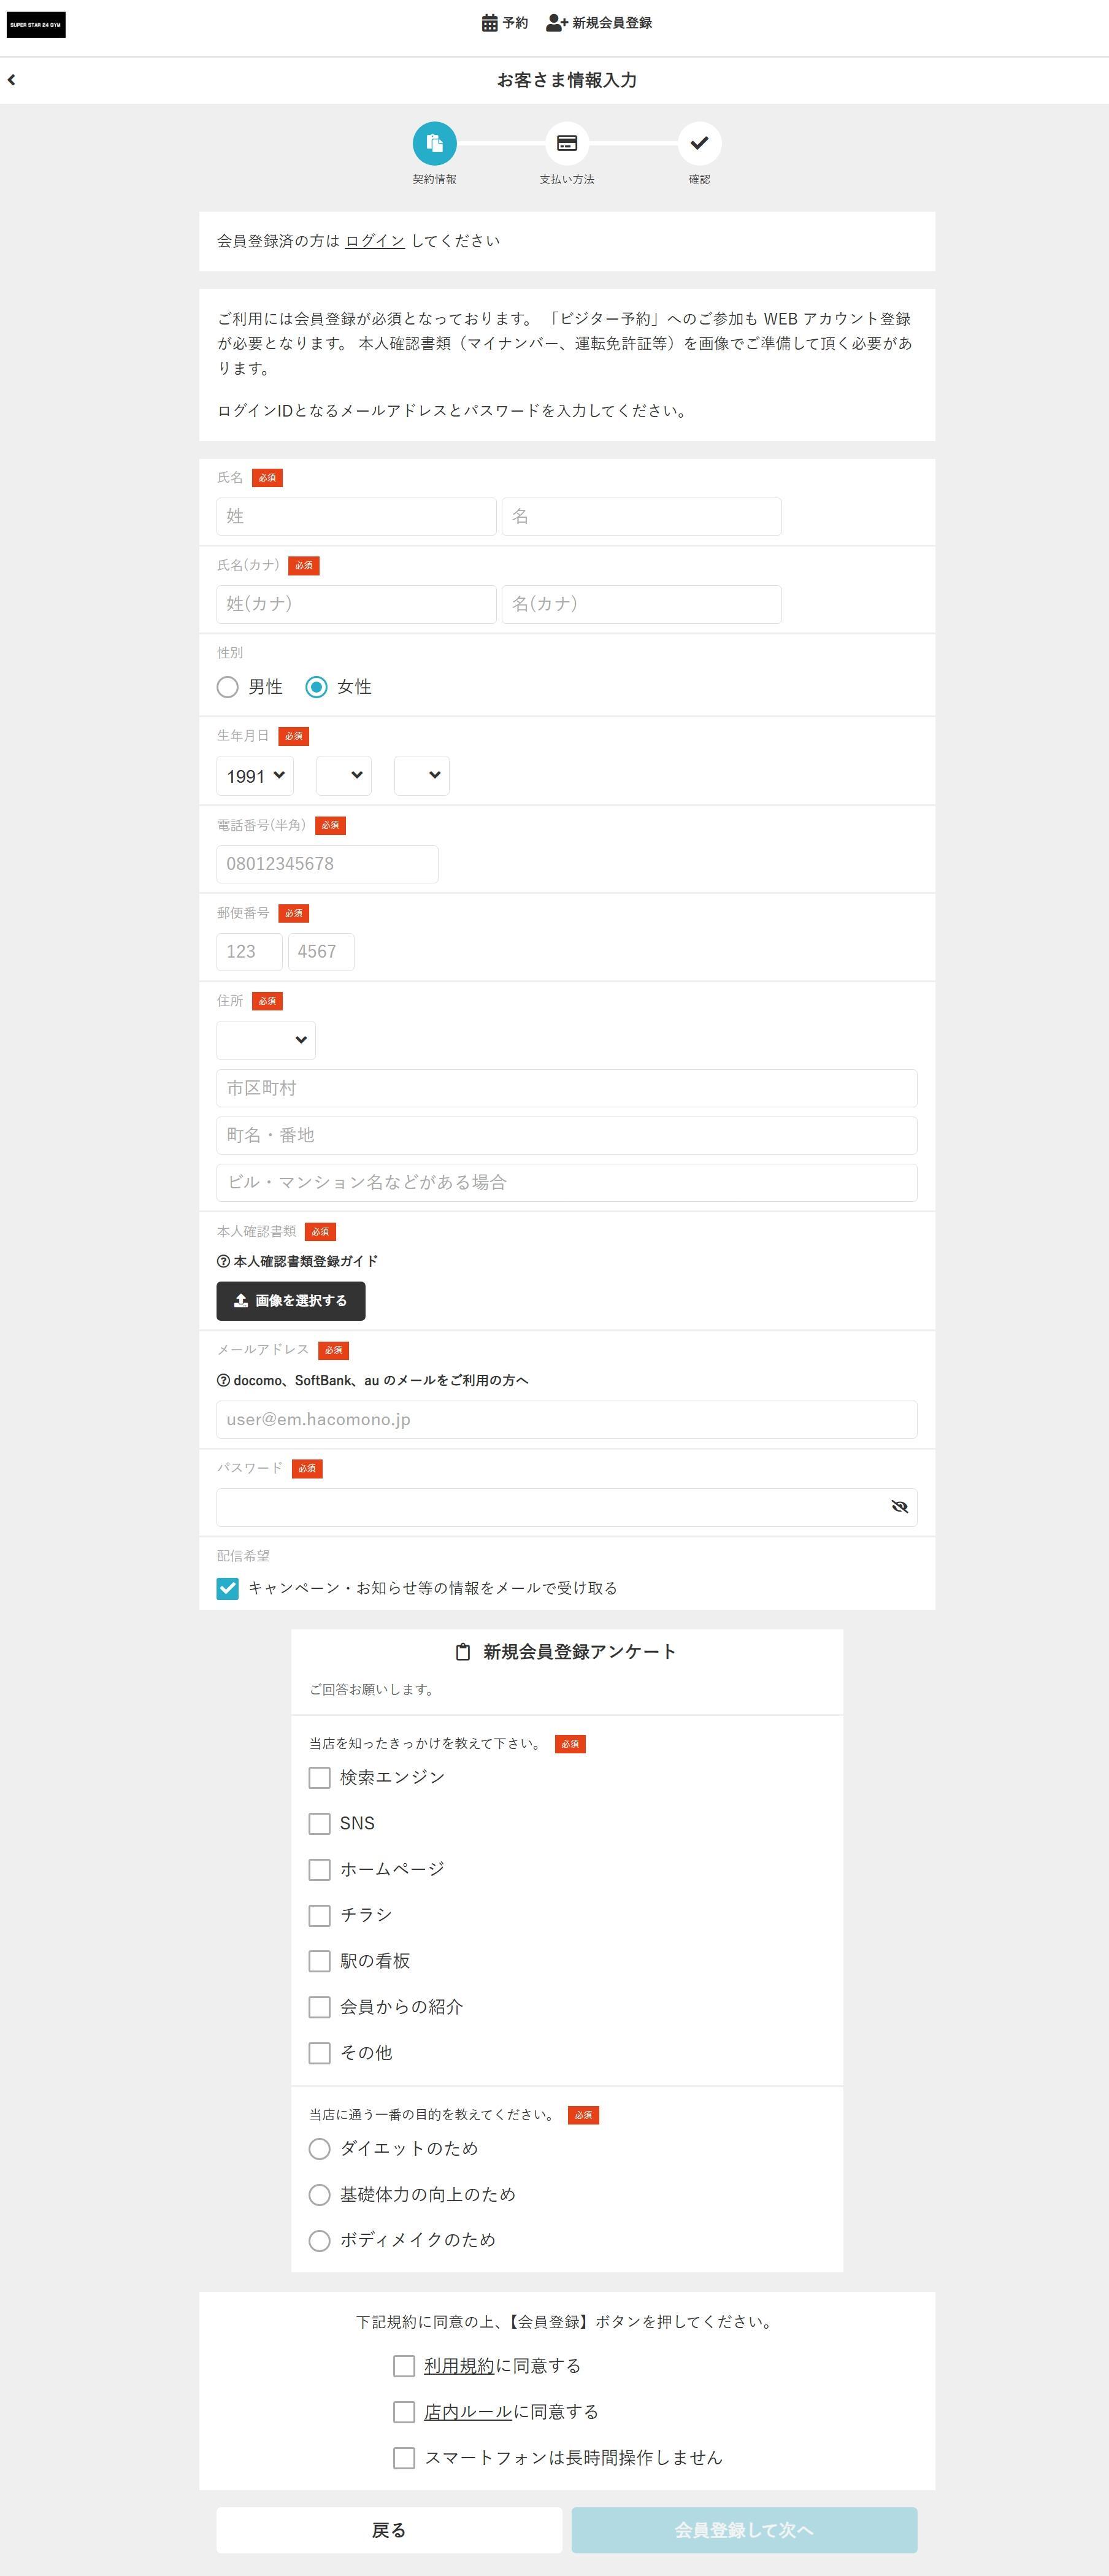
Task: Open the 予約 menu item in header
Action: pyautogui.click(x=505, y=23)
